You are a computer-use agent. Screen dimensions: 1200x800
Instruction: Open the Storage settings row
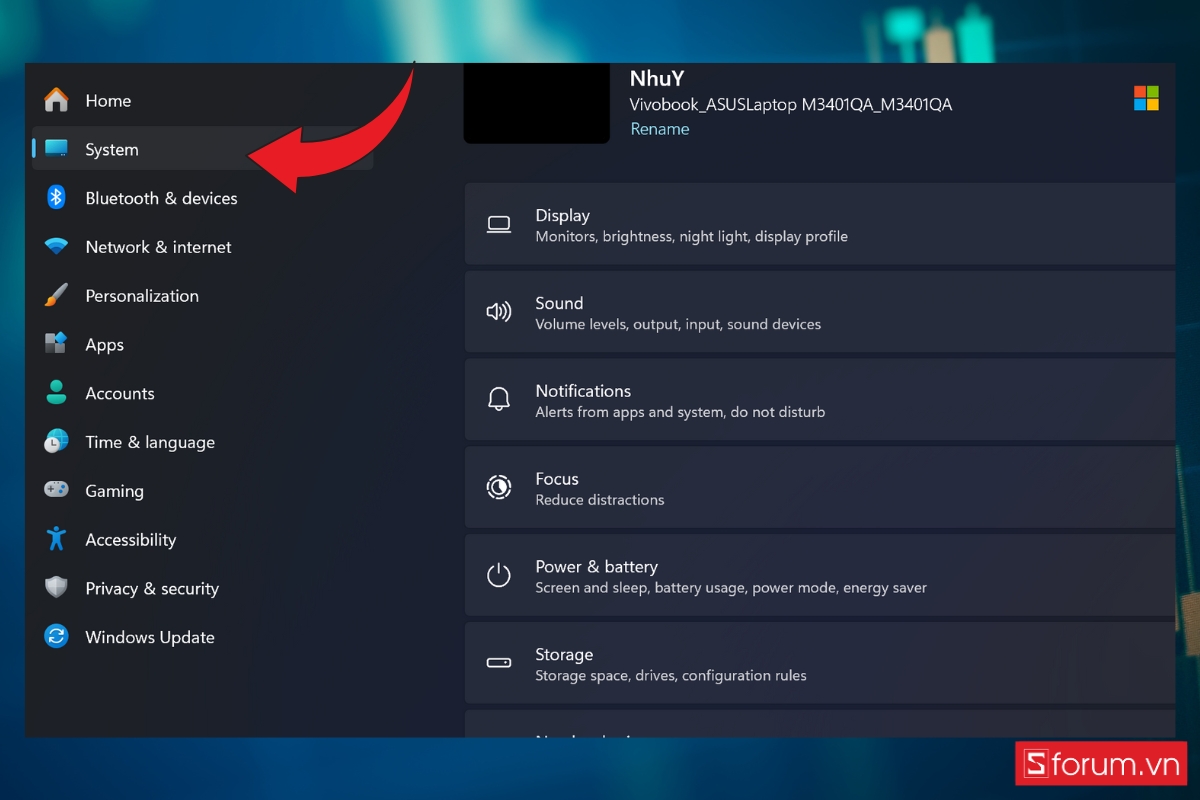tap(820, 663)
